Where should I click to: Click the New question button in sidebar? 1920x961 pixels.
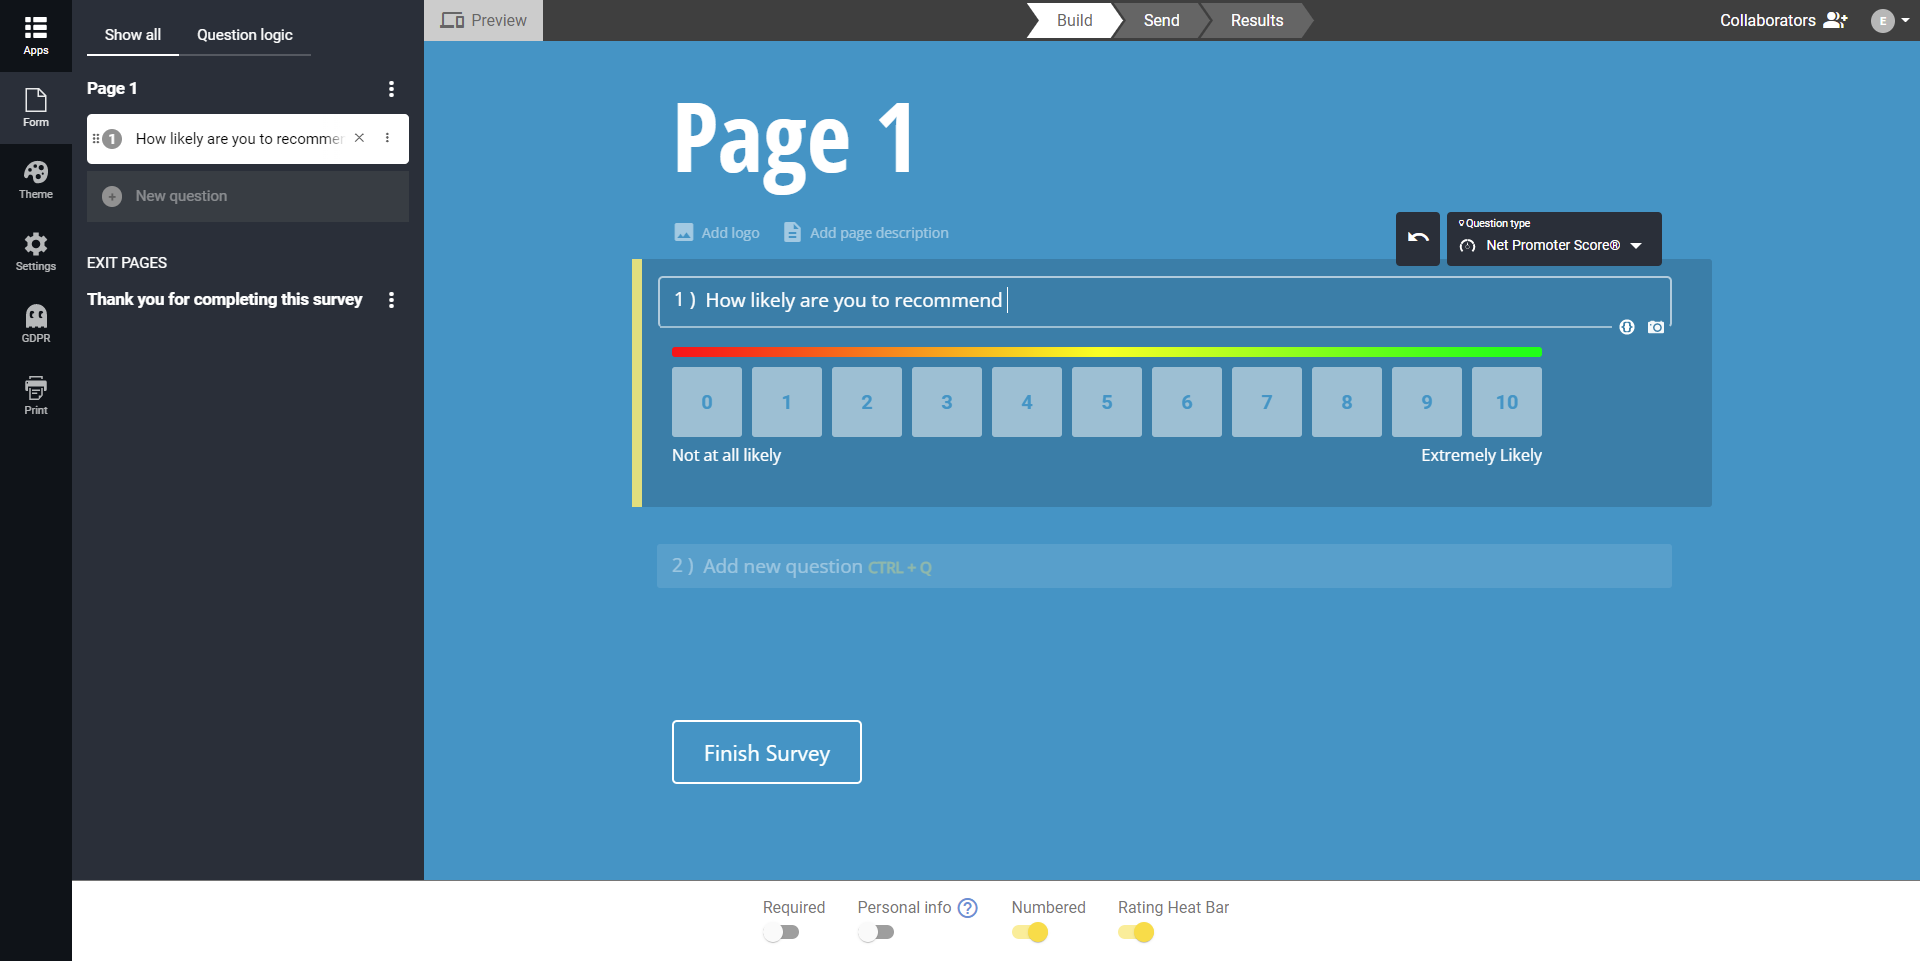(x=248, y=196)
